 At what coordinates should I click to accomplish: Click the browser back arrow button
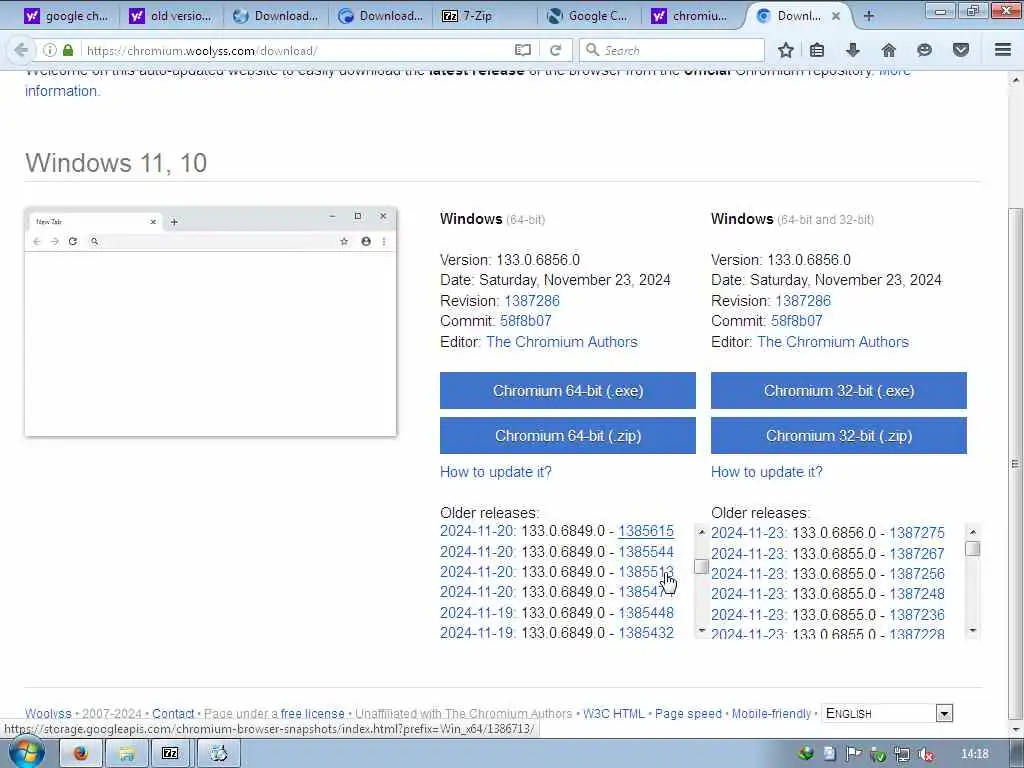click(x=21, y=50)
